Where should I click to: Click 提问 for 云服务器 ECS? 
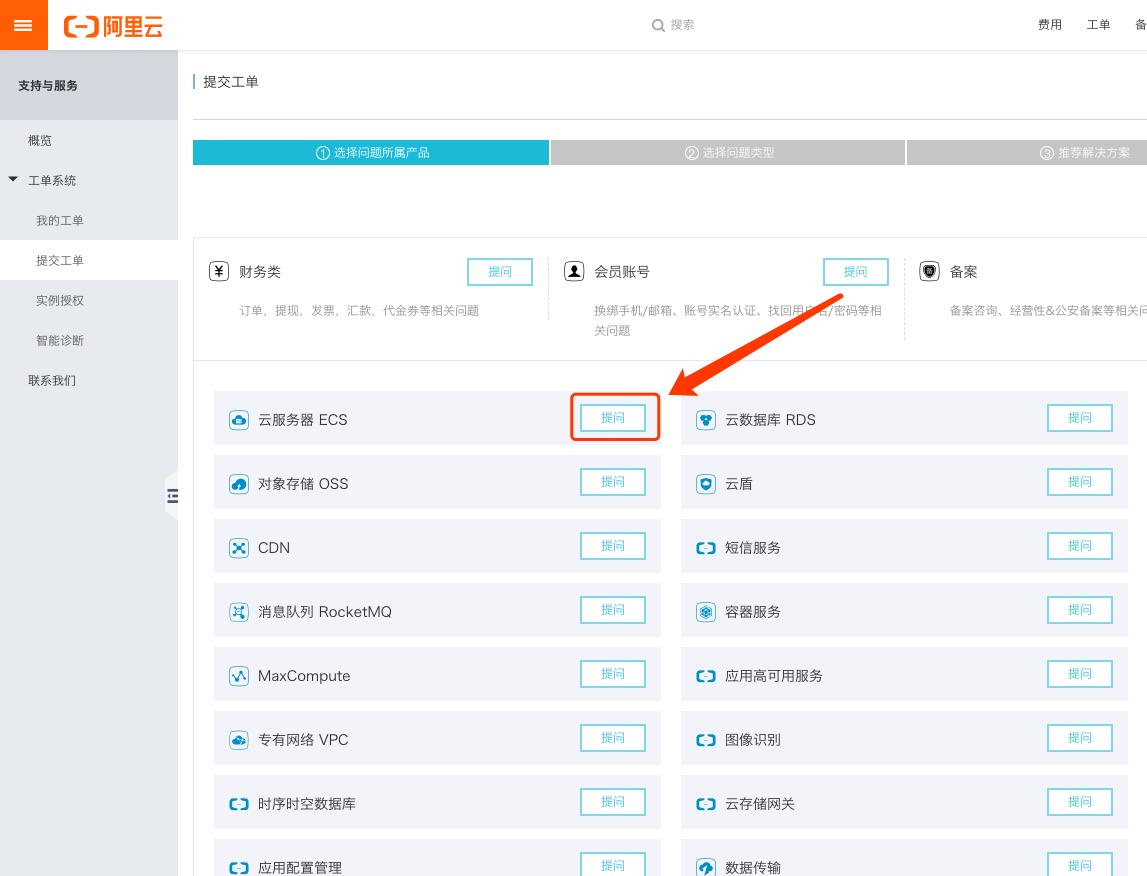point(613,418)
